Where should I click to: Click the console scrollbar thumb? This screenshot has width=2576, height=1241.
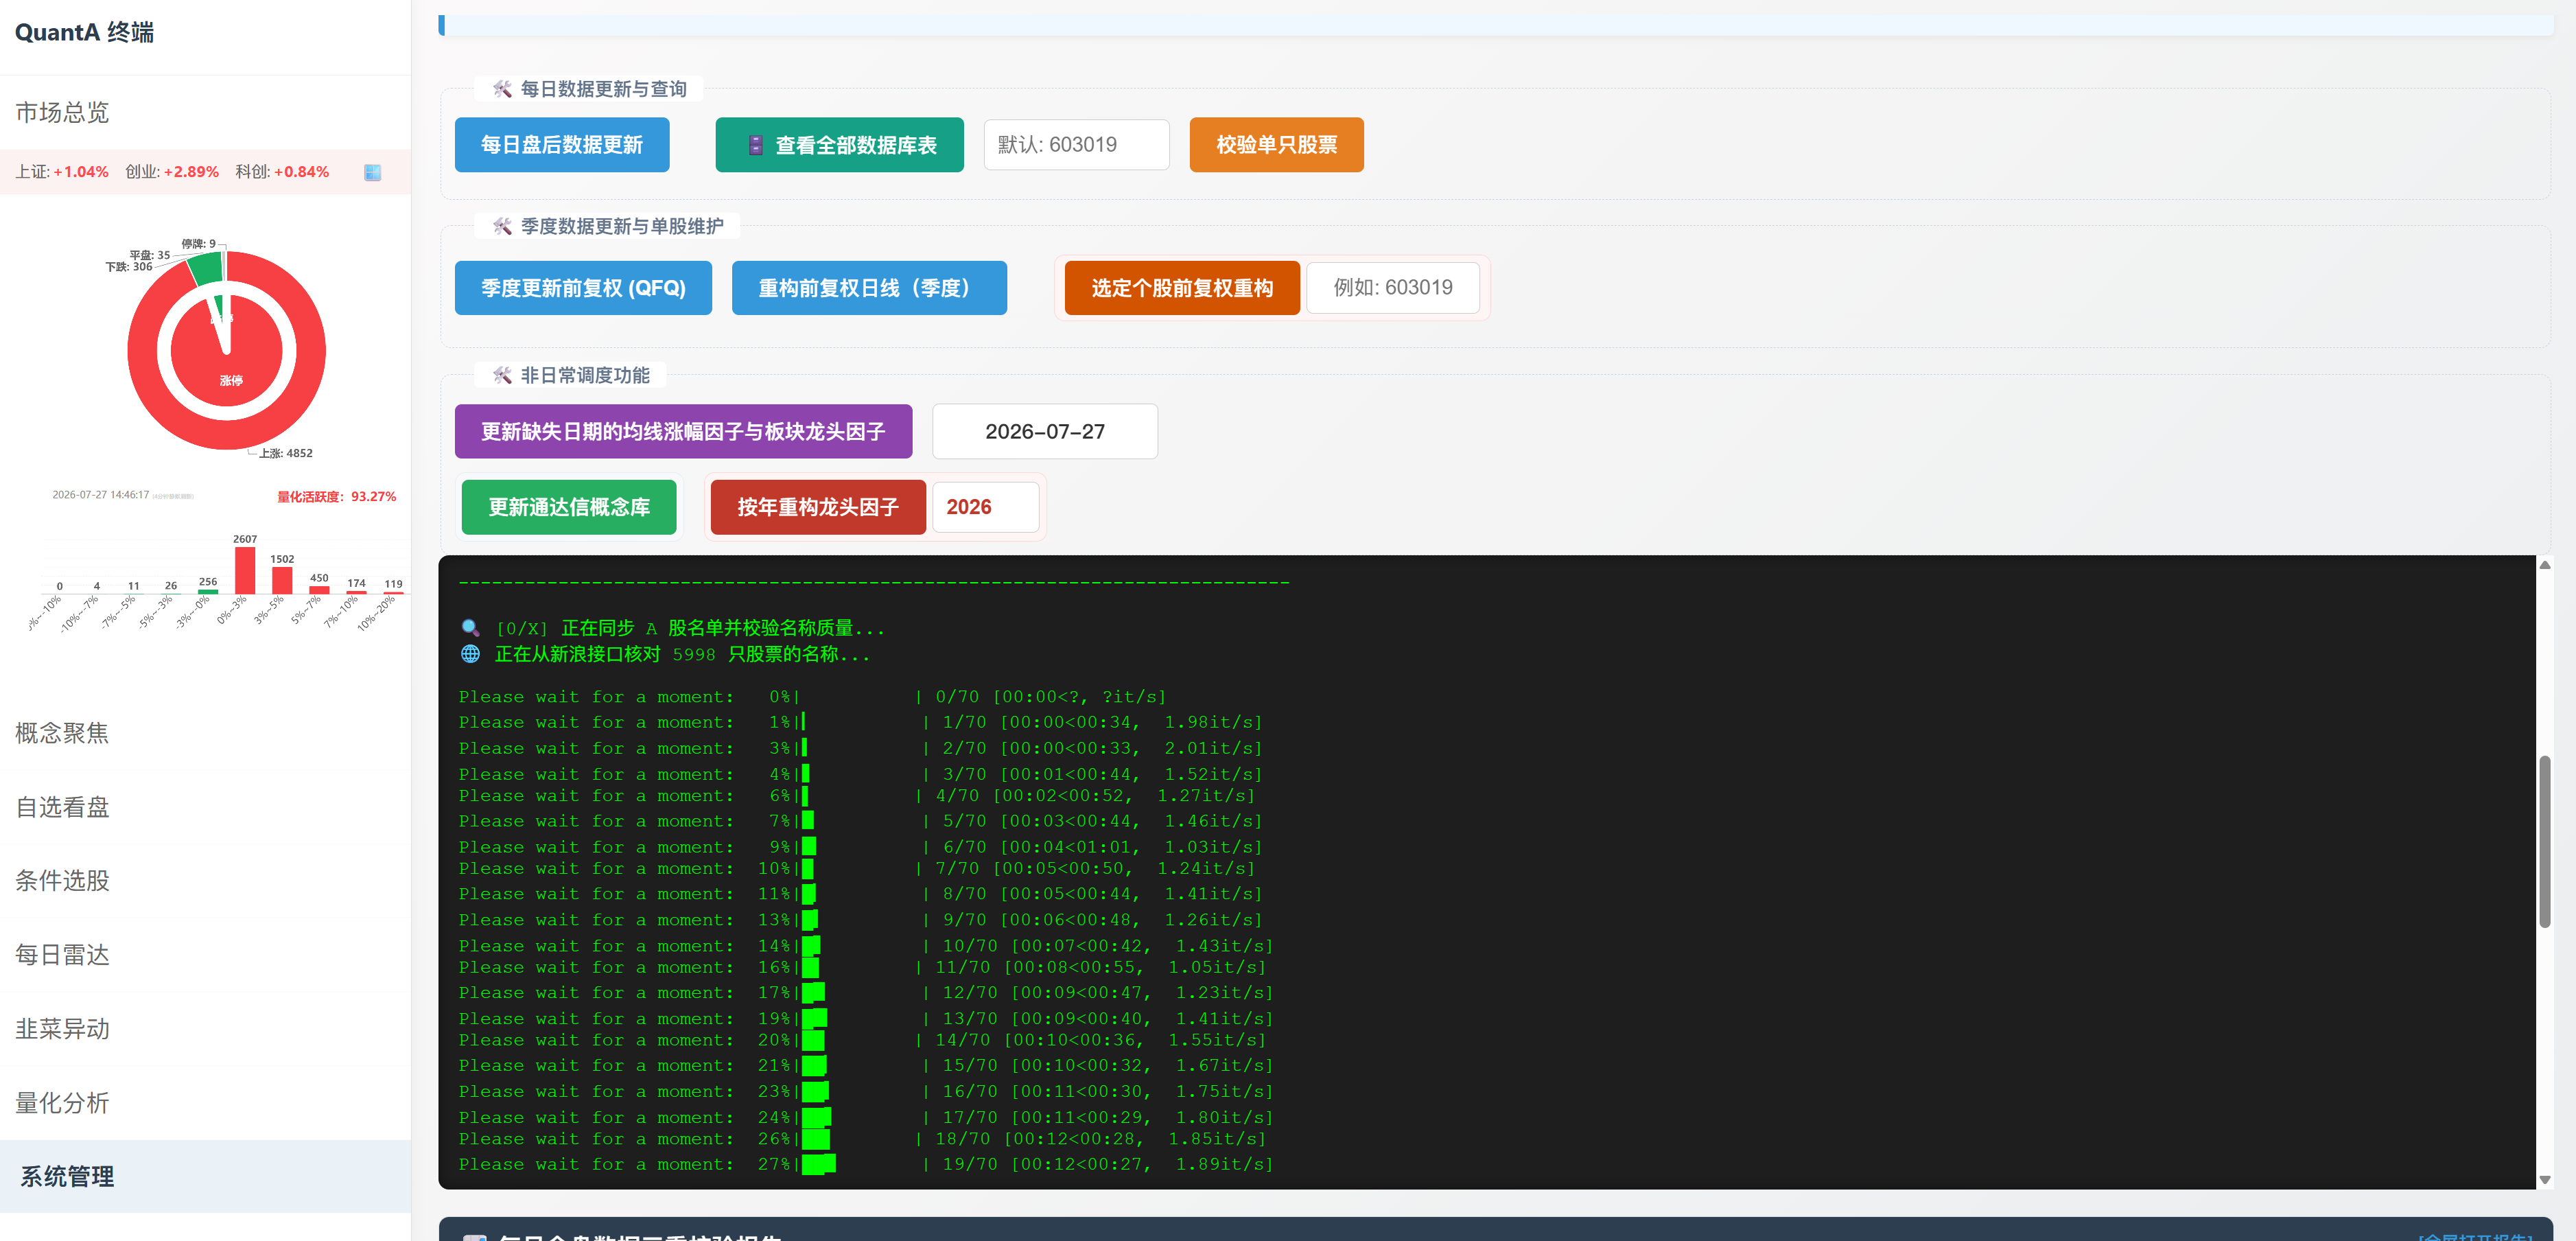[2545, 842]
